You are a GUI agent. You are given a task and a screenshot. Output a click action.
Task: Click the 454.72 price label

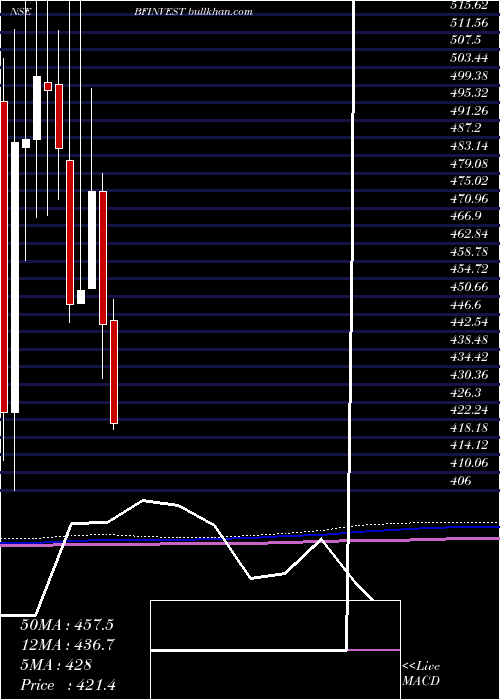click(469, 269)
